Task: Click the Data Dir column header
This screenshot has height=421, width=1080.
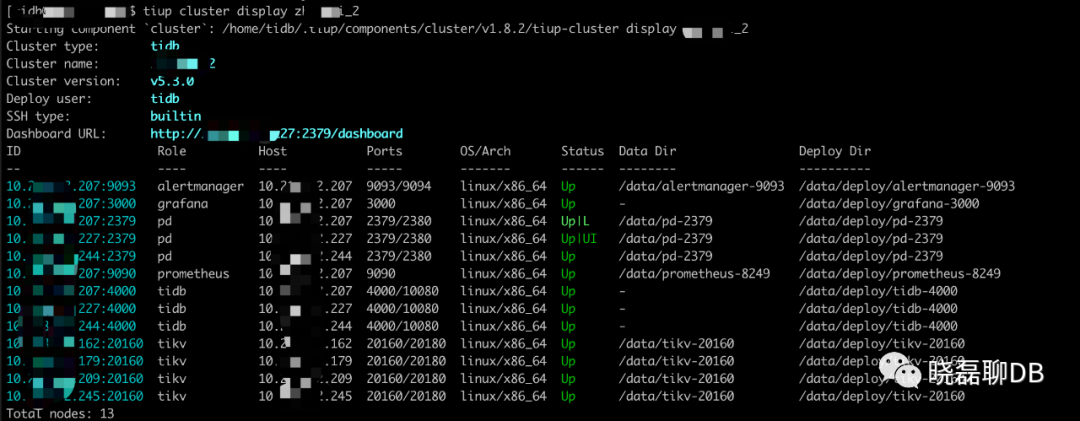Action: click(647, 151)
